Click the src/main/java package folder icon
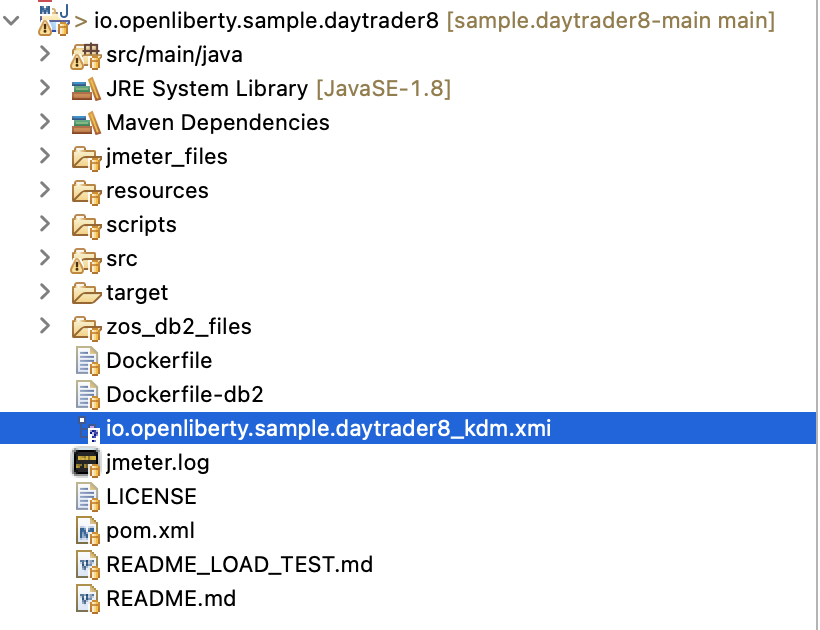This screenshot has width=820, height=630. coord(86,55)
